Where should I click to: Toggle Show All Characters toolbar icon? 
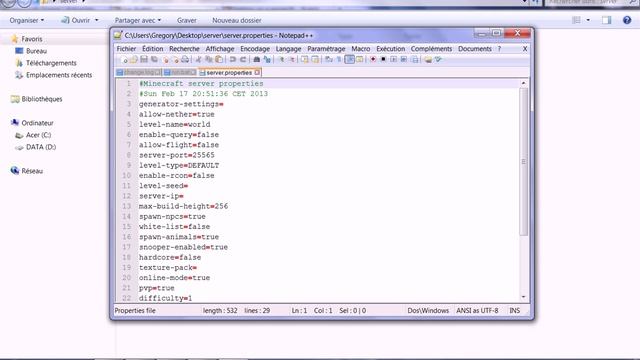click(x=339, y=60)
